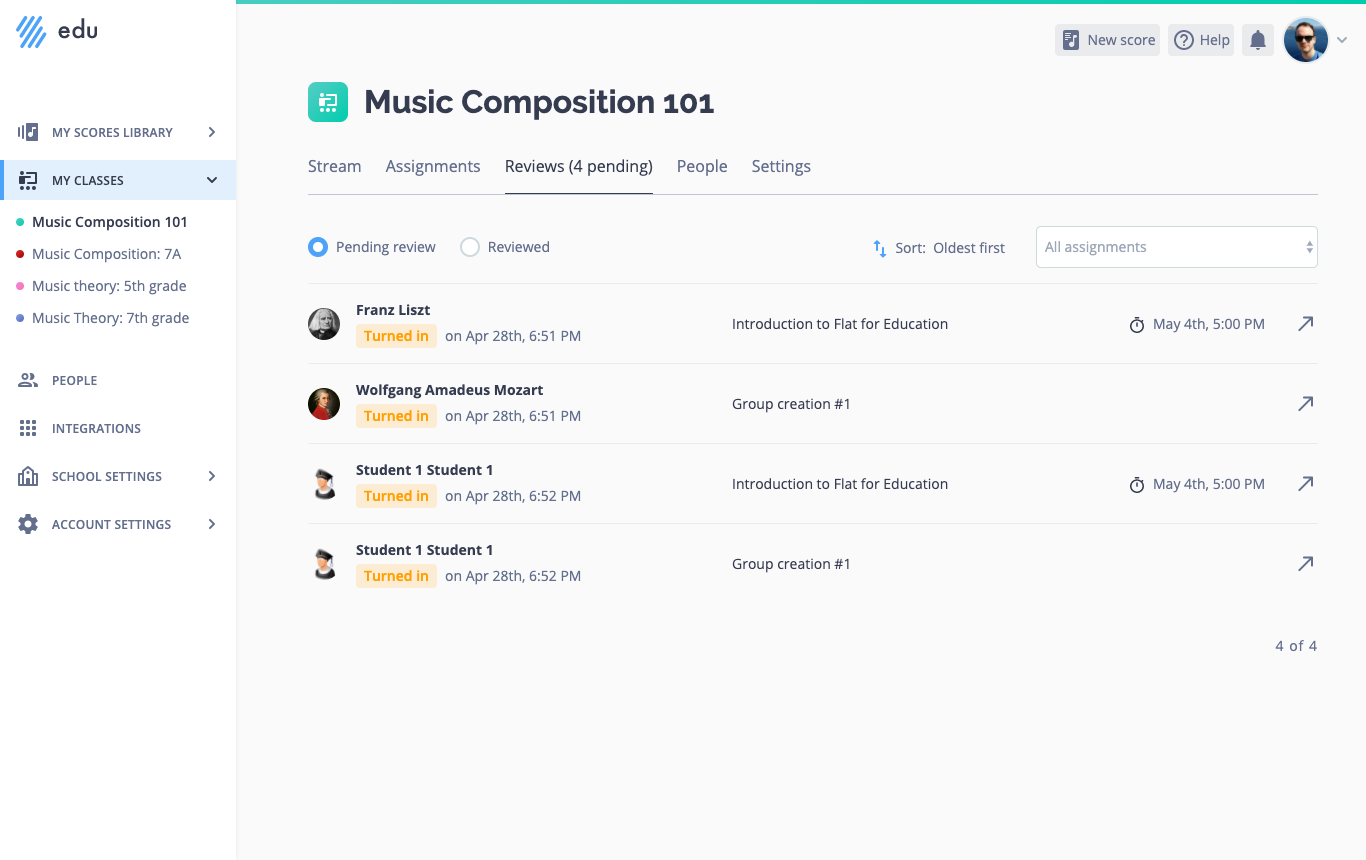Click MY SCORES LIBRARY label in sidebar
The image size is (1366, 860).
pyautogui.click(x=112, y=132)
